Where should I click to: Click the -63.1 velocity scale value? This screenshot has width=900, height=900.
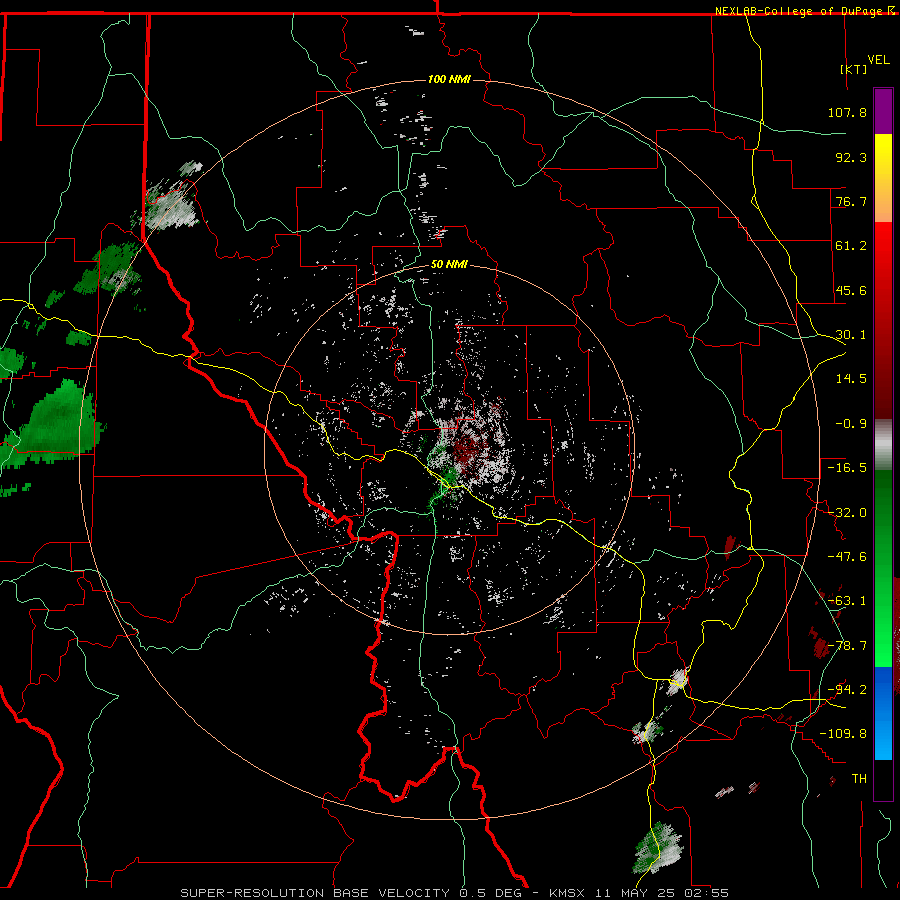tap(847, 601)
